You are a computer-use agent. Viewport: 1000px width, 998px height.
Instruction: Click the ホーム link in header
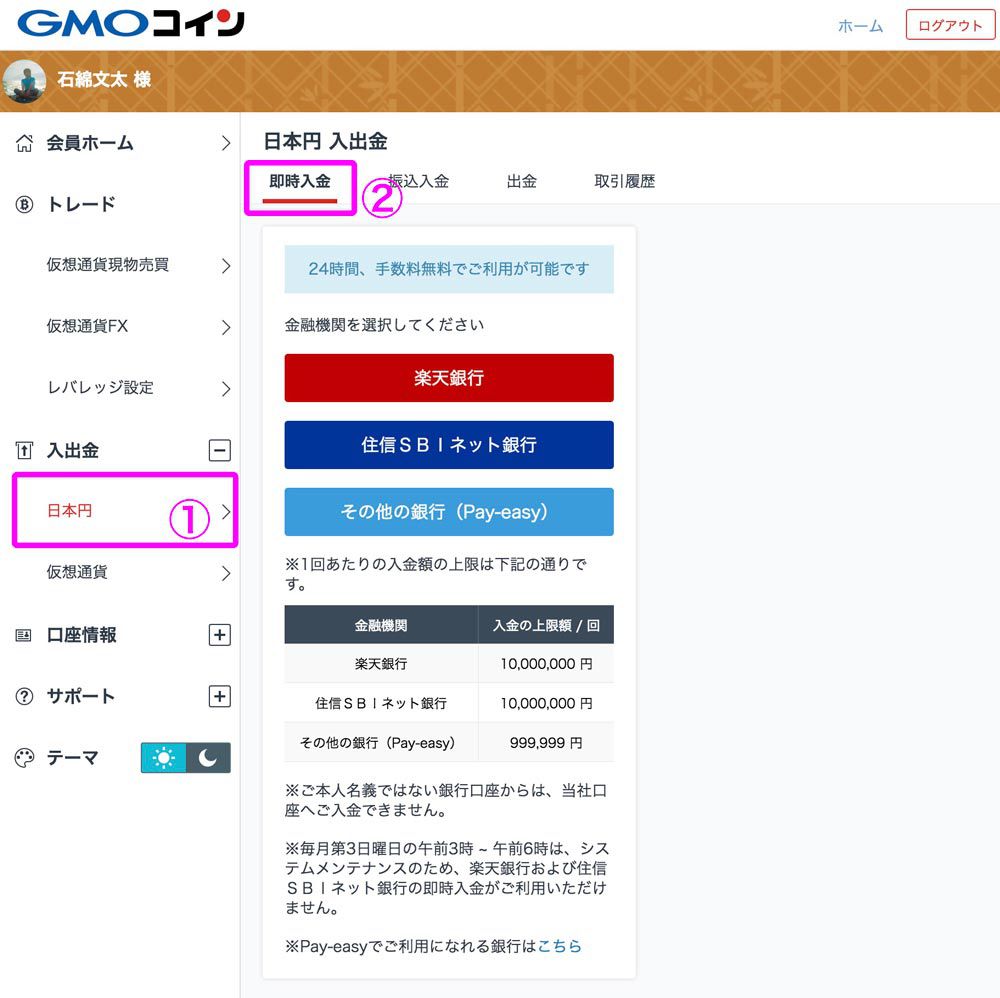860,26
